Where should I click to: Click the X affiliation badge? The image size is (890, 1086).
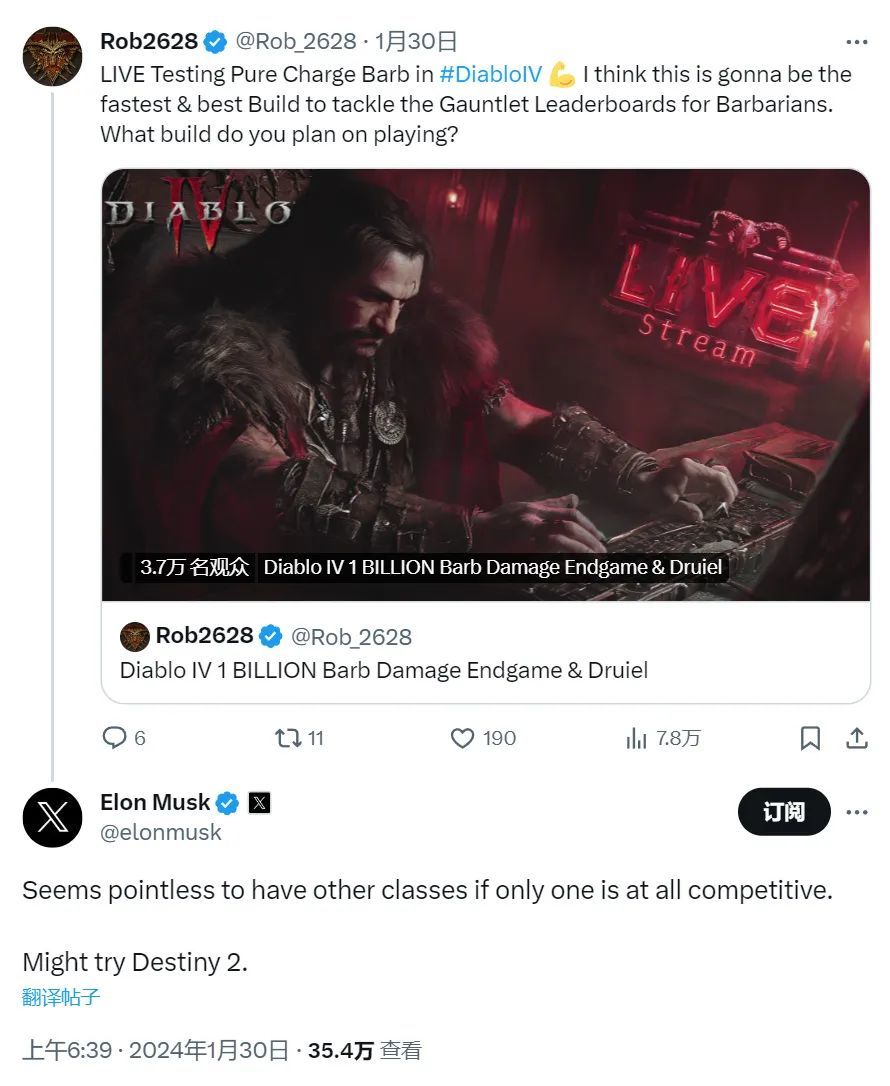pos(259,802)
